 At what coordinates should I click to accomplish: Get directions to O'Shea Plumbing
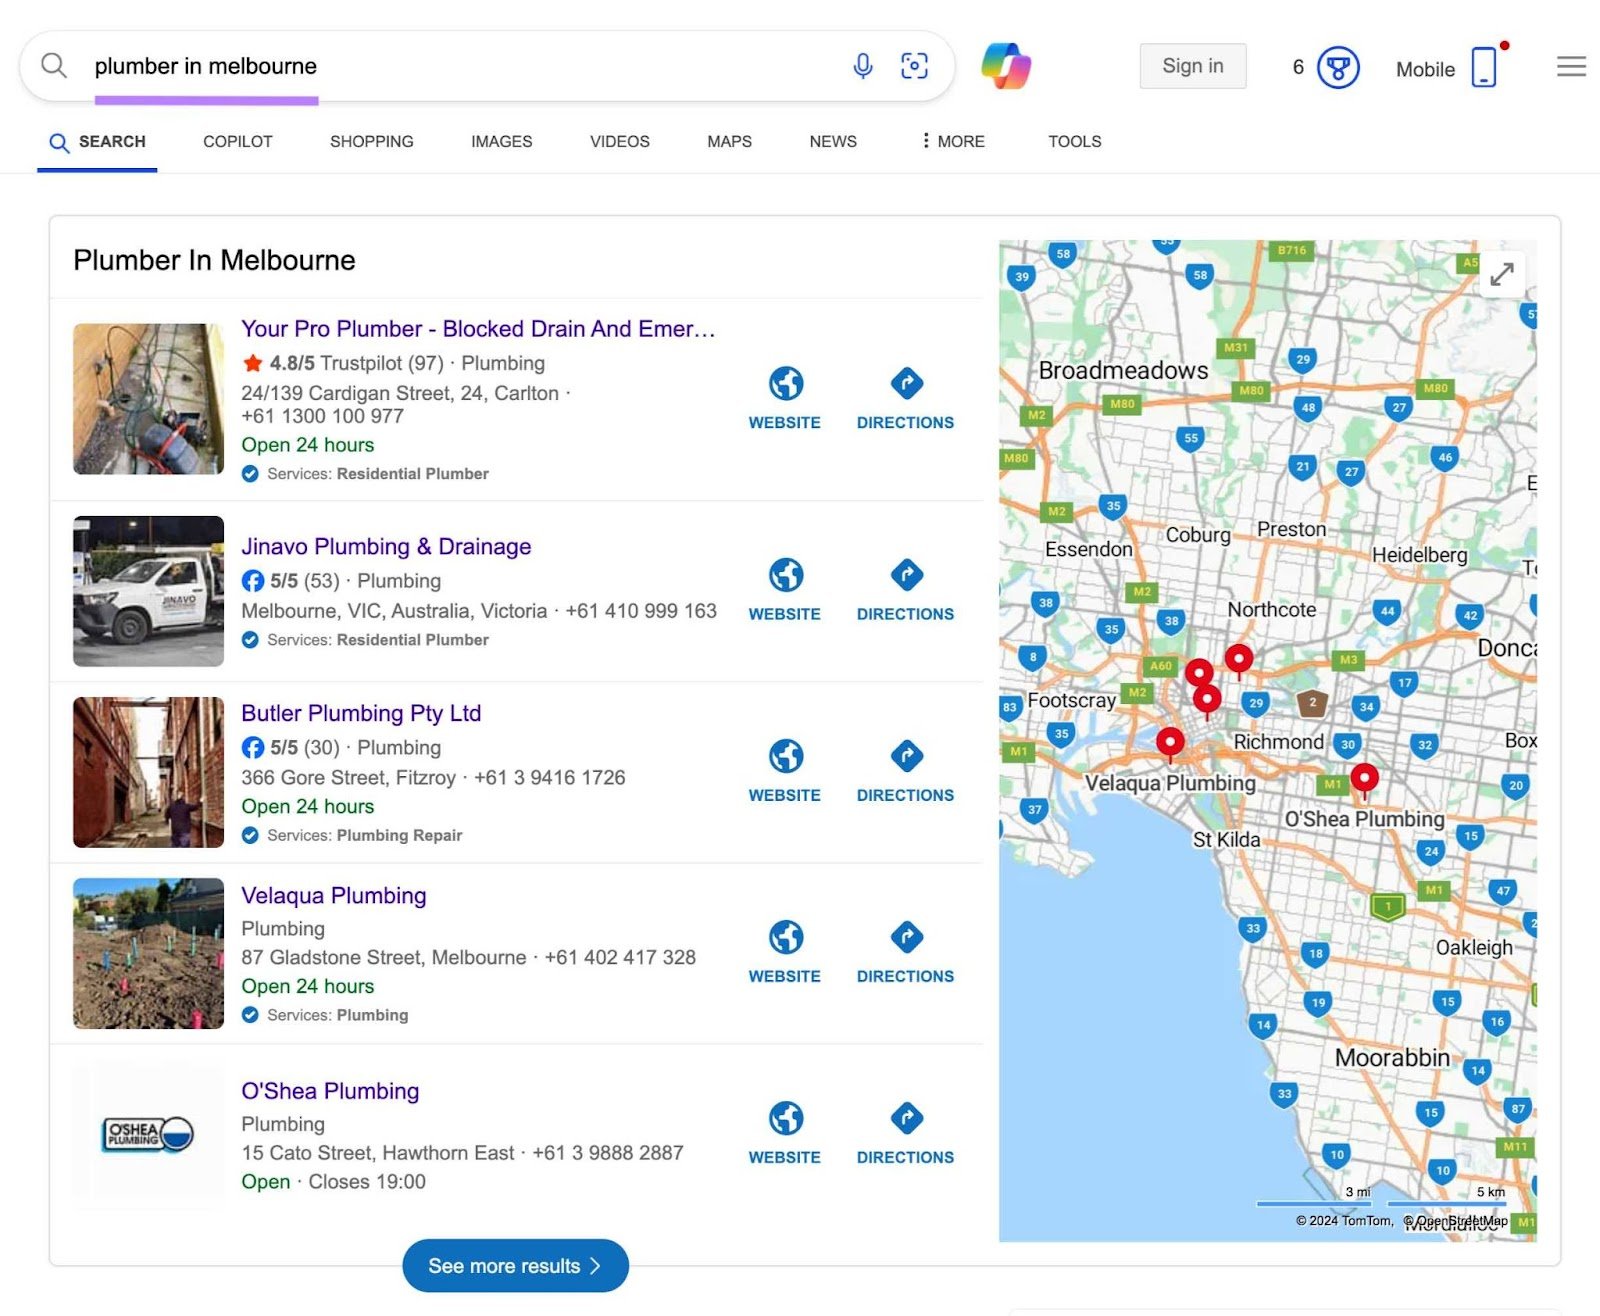point(905,1118)
